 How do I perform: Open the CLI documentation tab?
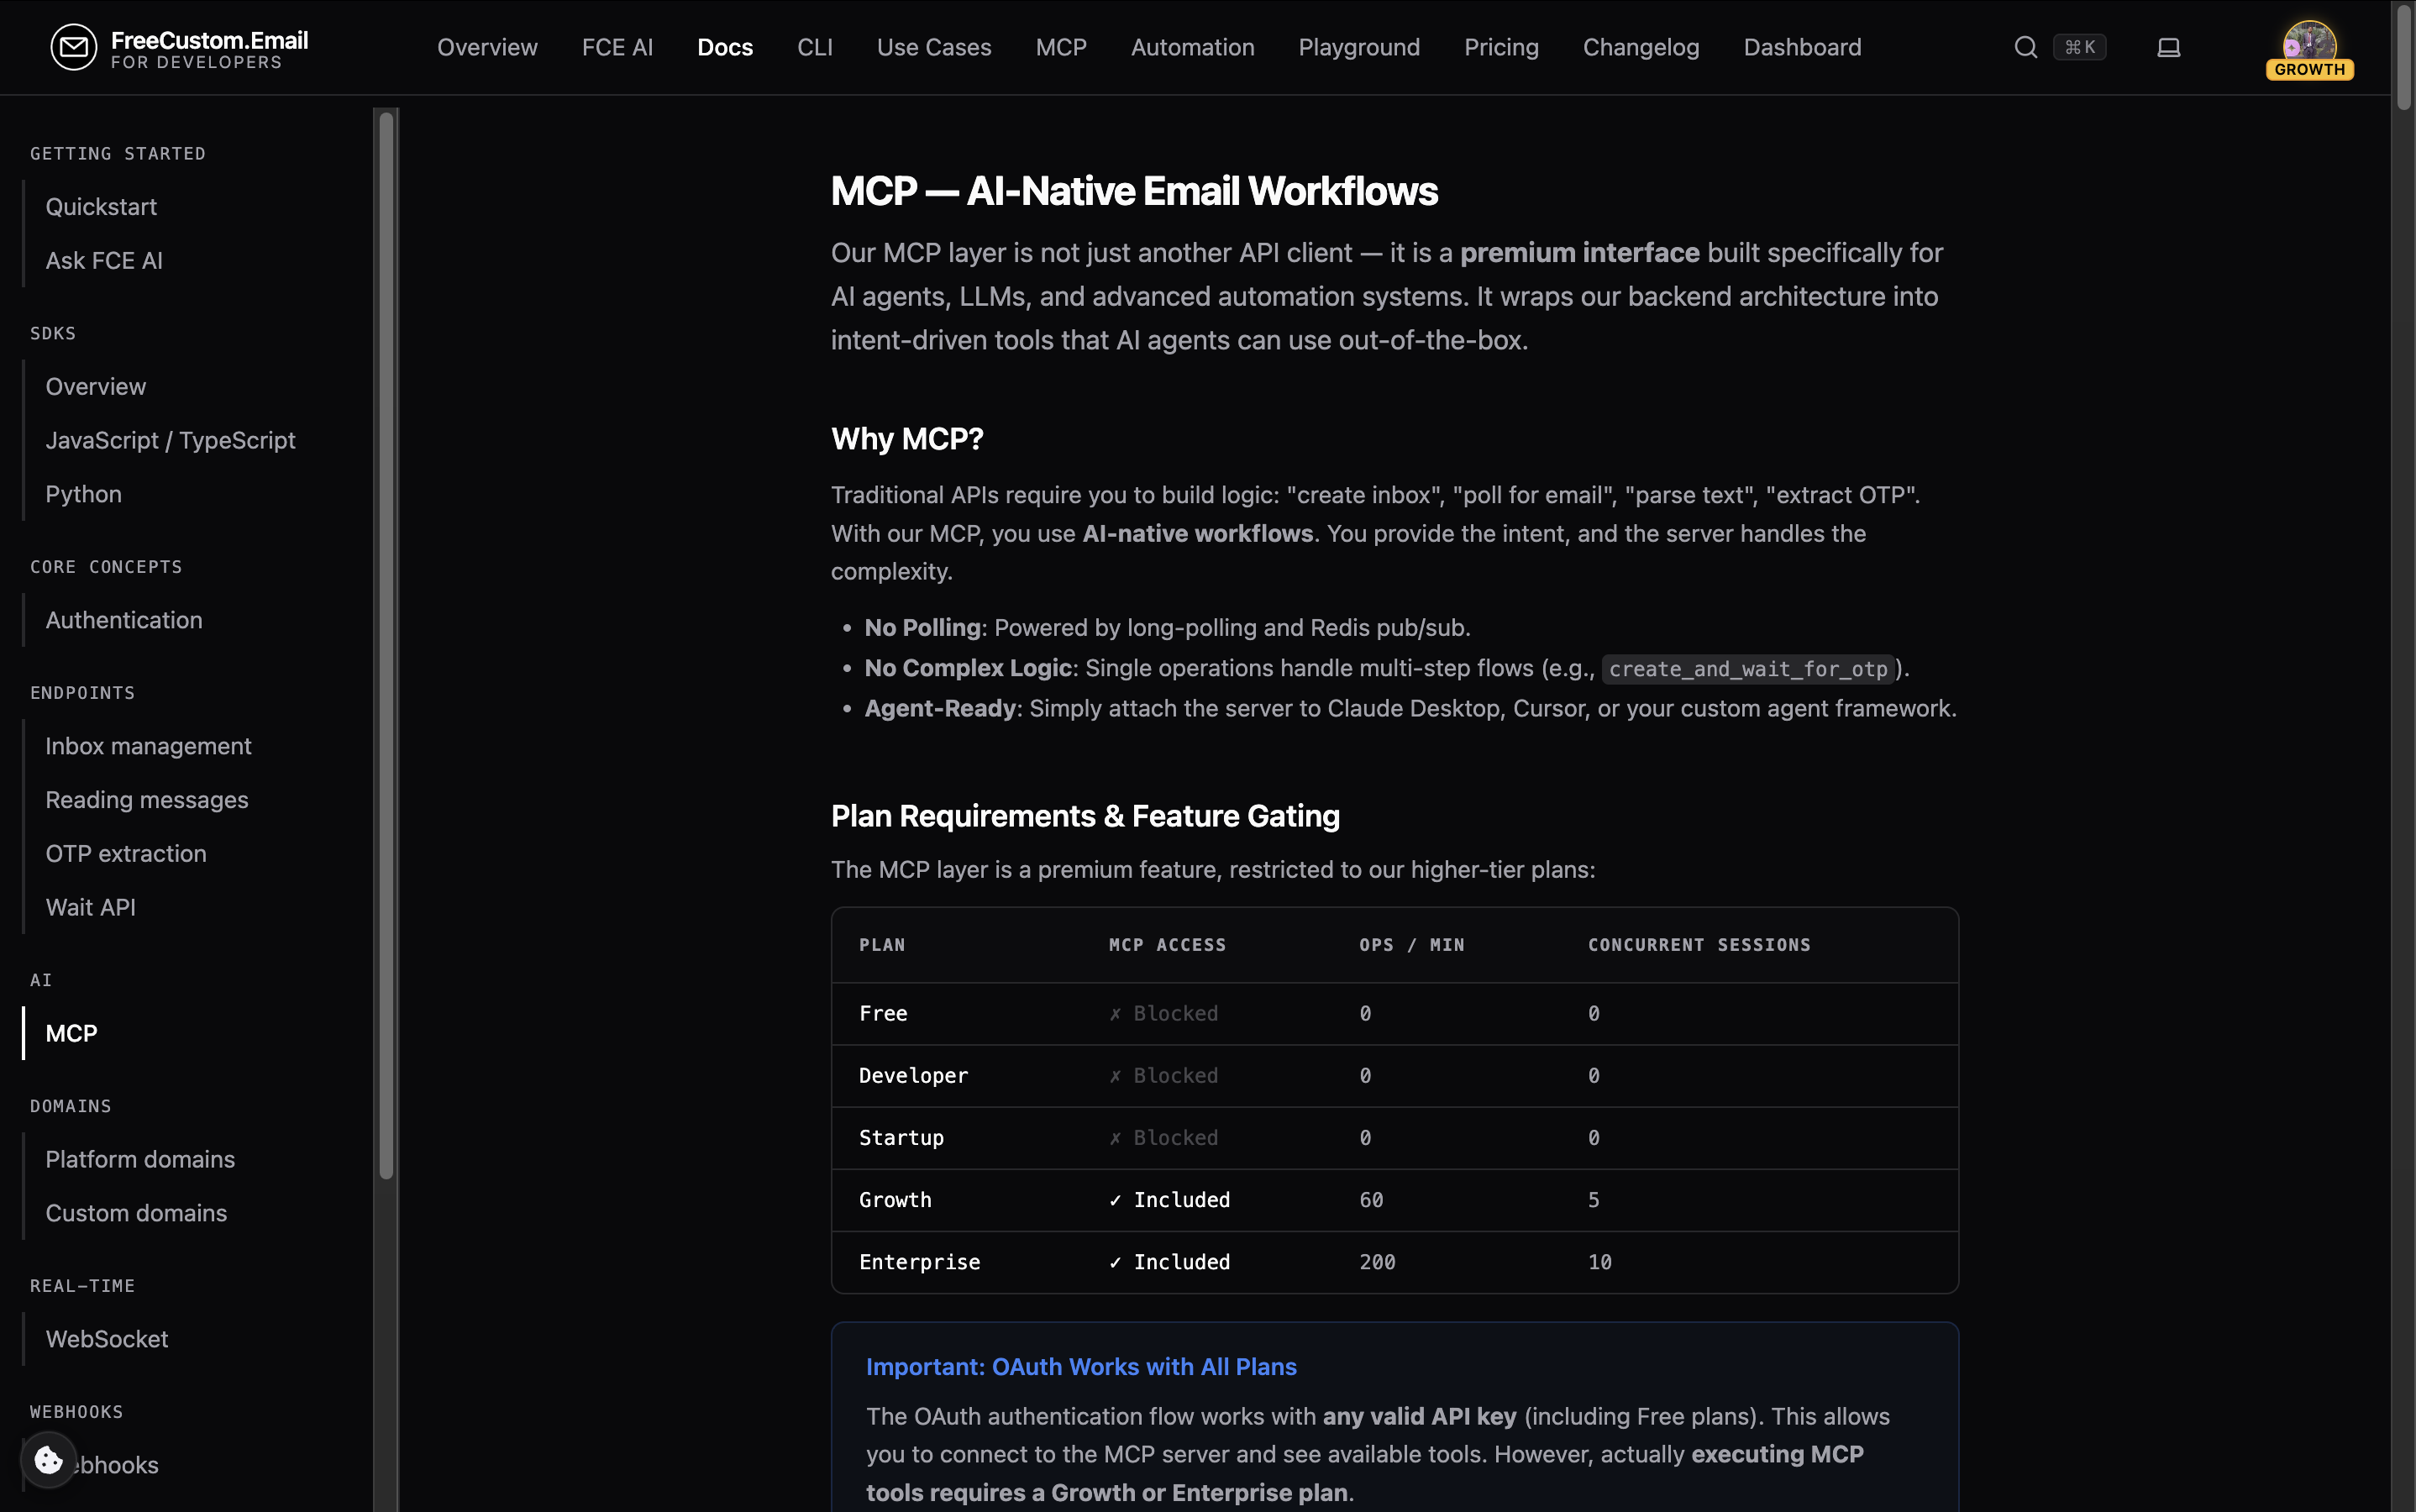815,47
